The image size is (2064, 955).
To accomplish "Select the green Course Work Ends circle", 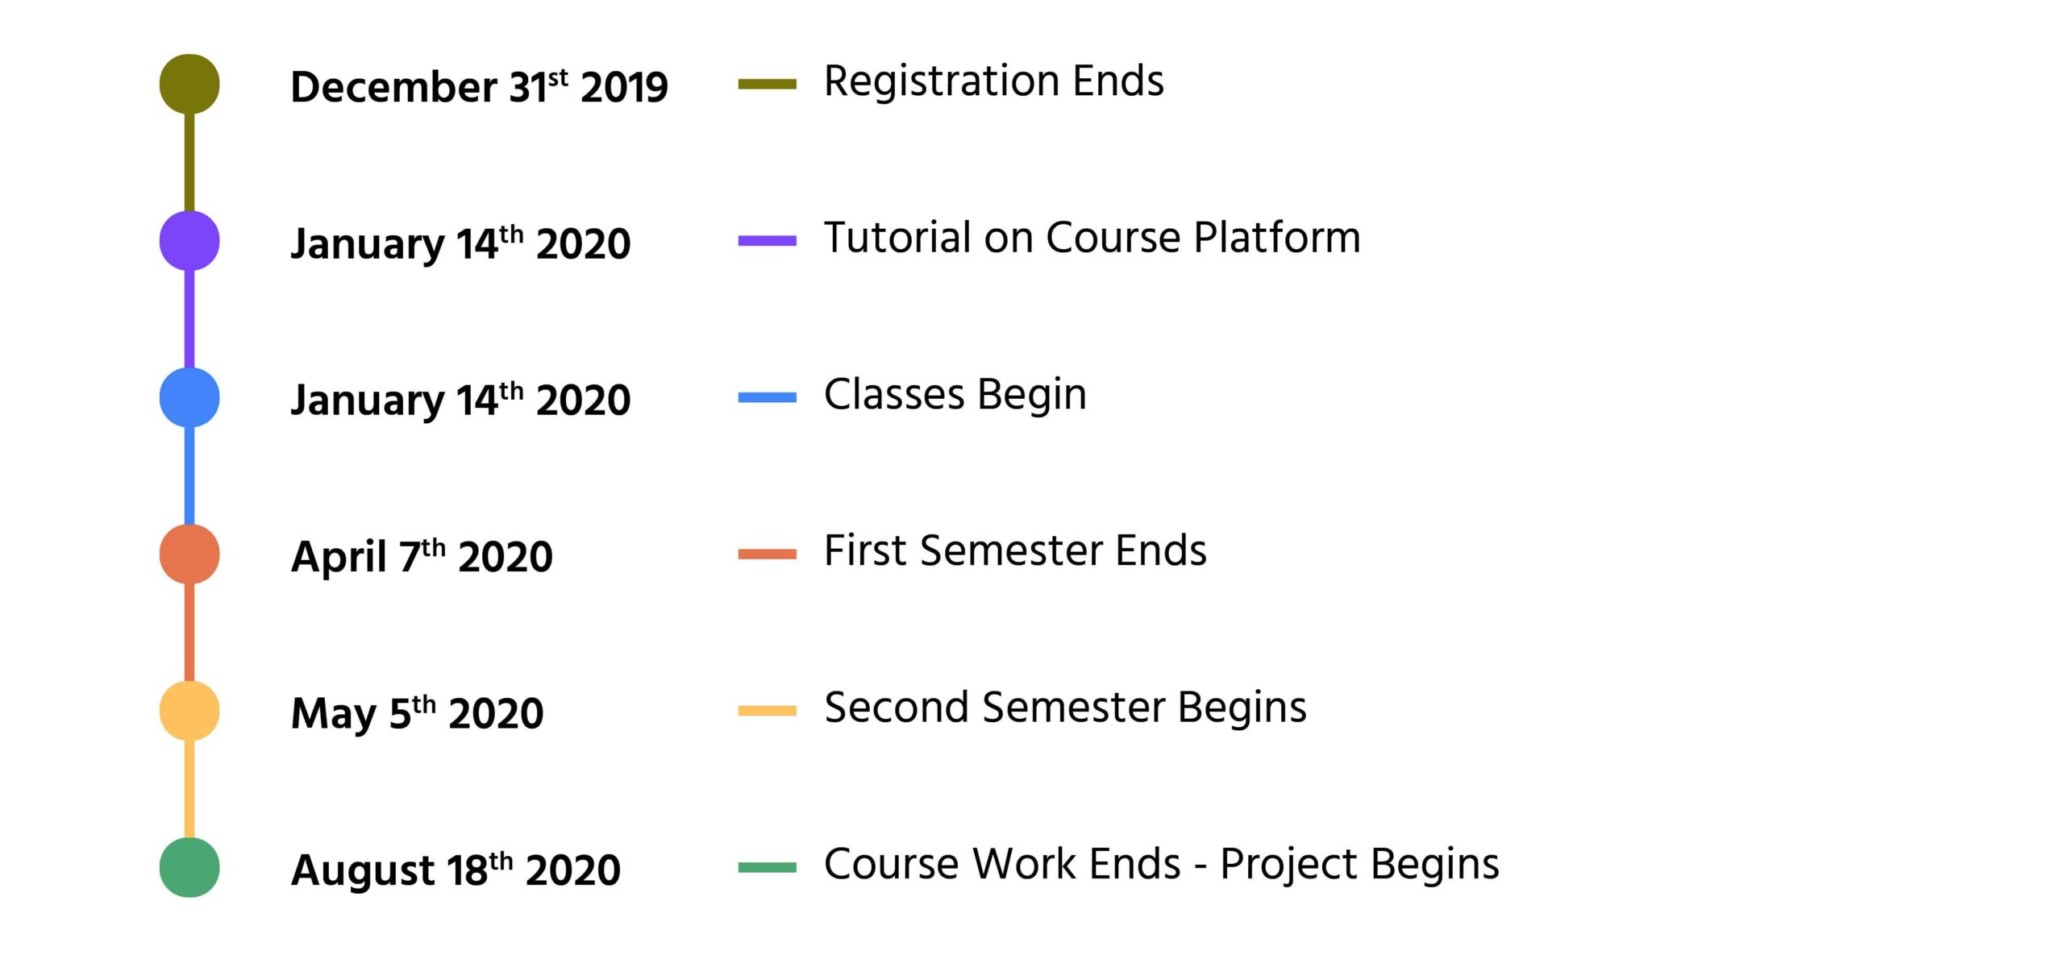I will coord(189,868).
